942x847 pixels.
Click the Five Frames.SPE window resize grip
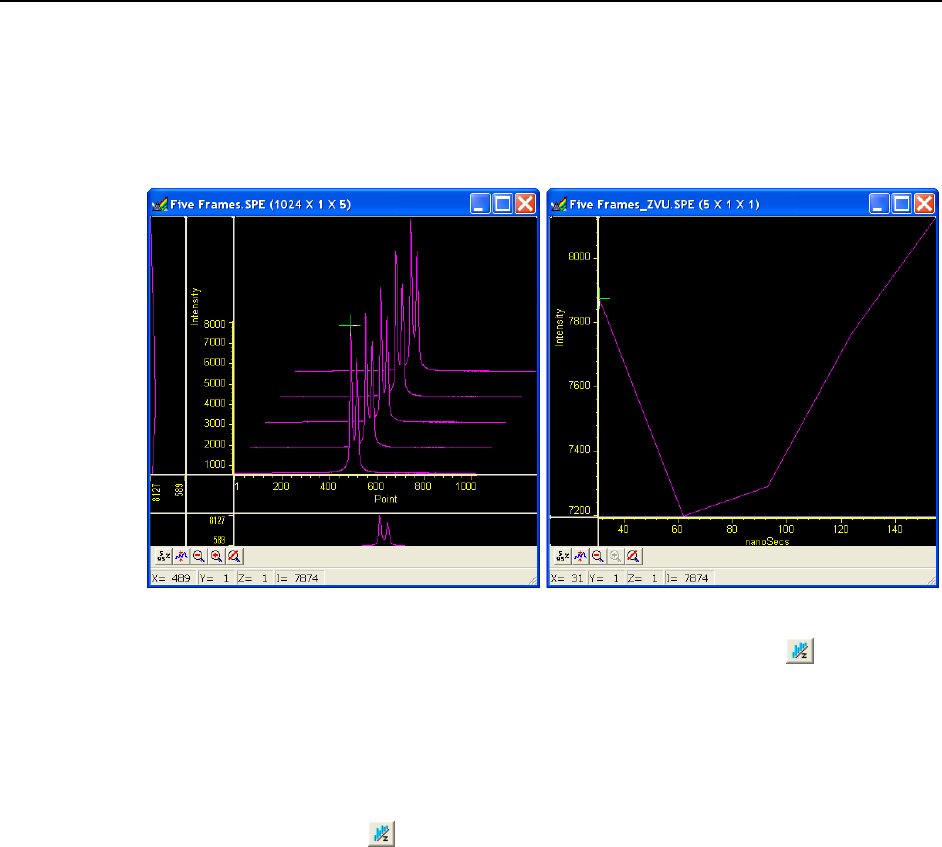532,580
